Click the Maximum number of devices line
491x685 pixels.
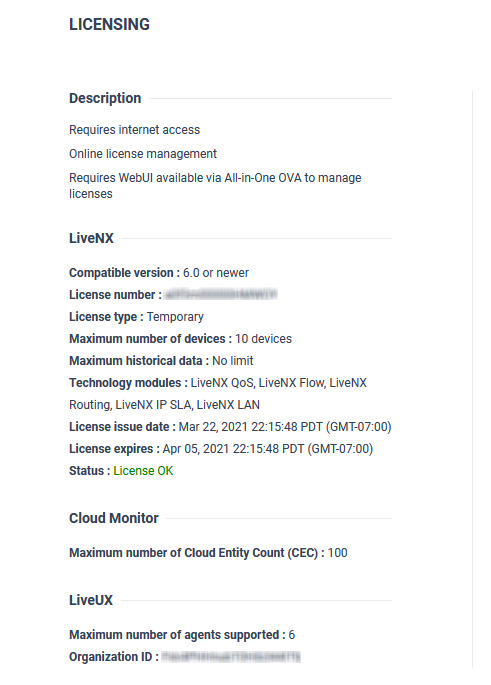pos(180,339)
